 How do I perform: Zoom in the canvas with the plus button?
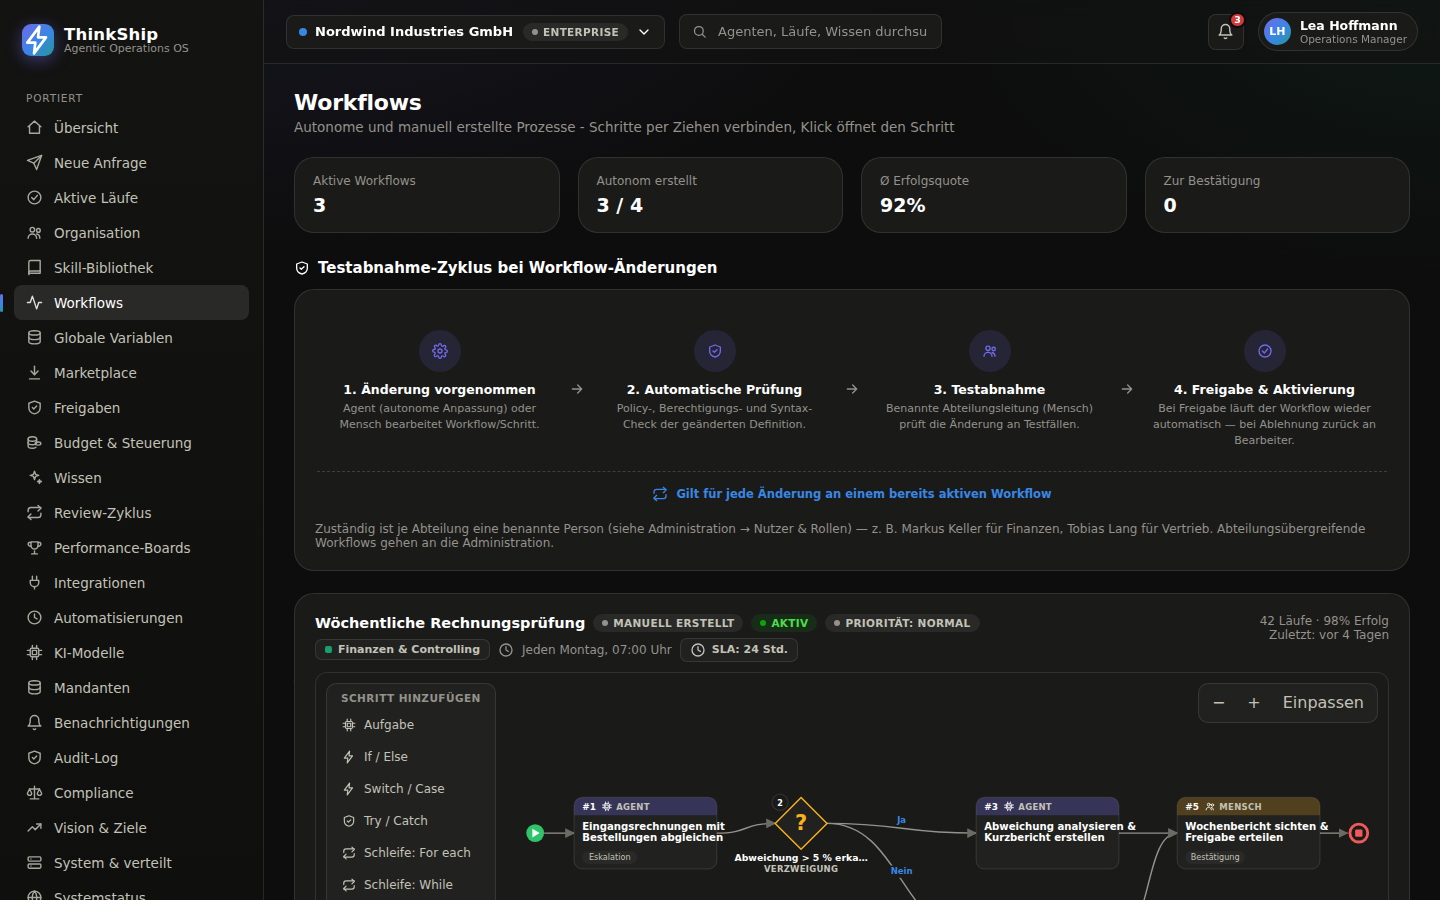pos(1254,703)
